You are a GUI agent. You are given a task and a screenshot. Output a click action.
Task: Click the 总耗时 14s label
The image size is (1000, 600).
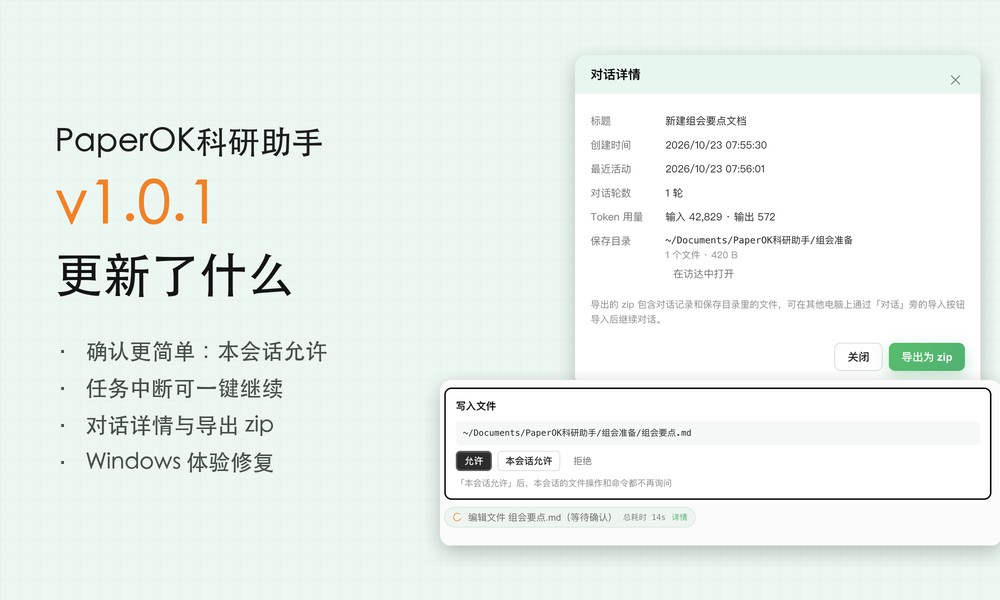click(644, 517)
